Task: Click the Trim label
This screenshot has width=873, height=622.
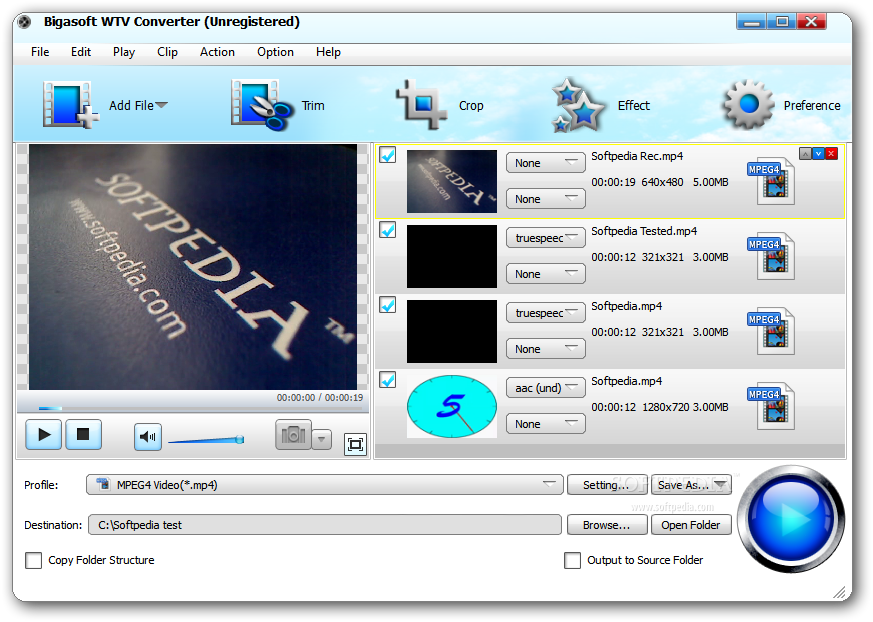Action: [x=313, y=105]
